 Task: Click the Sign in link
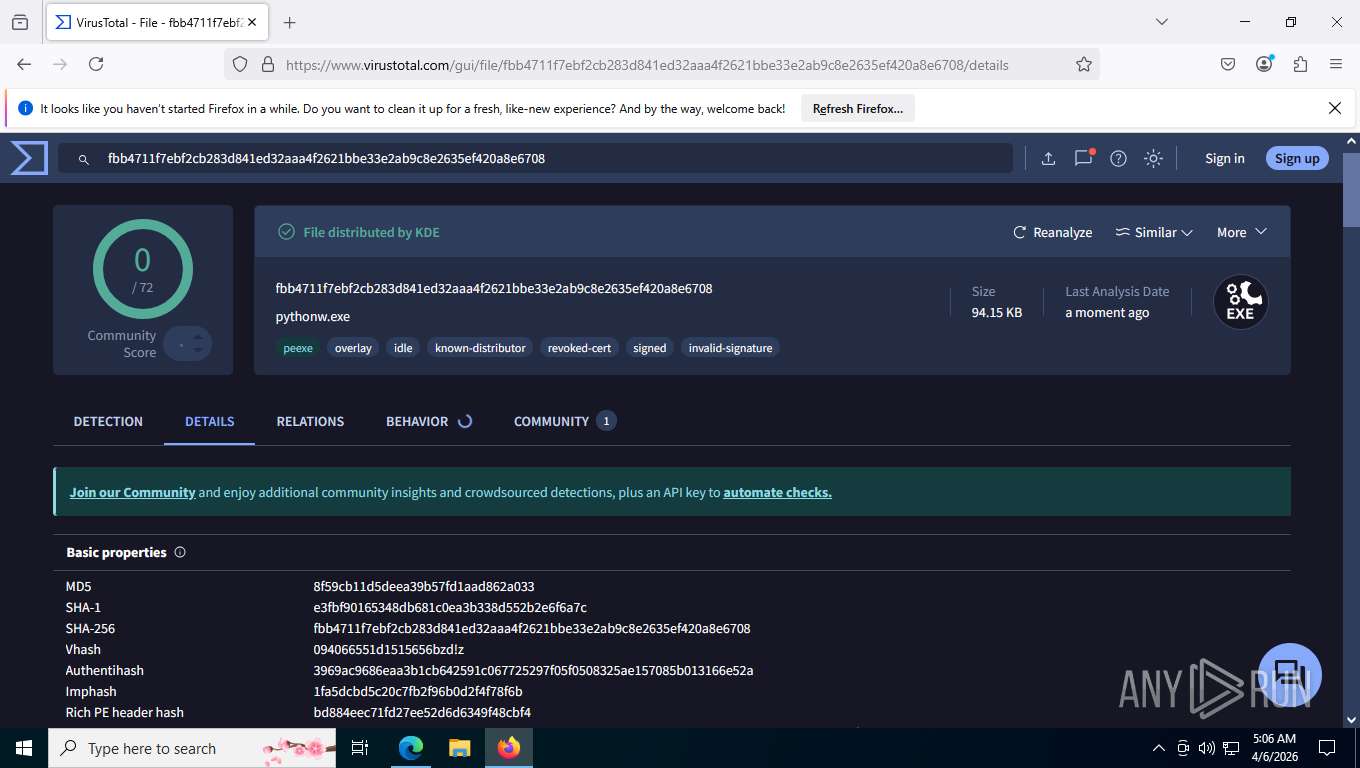pyautogui.click(x=1225, y=158)
